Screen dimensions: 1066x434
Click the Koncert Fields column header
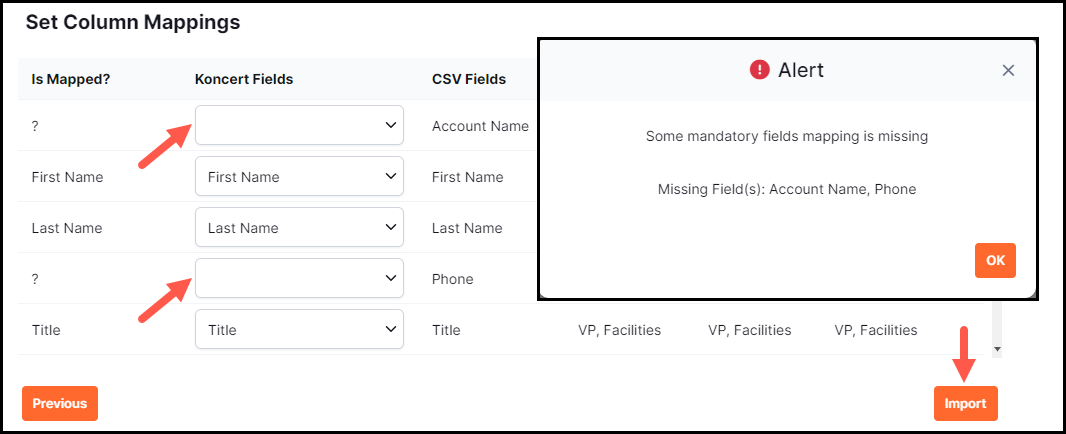click(244, 79)
